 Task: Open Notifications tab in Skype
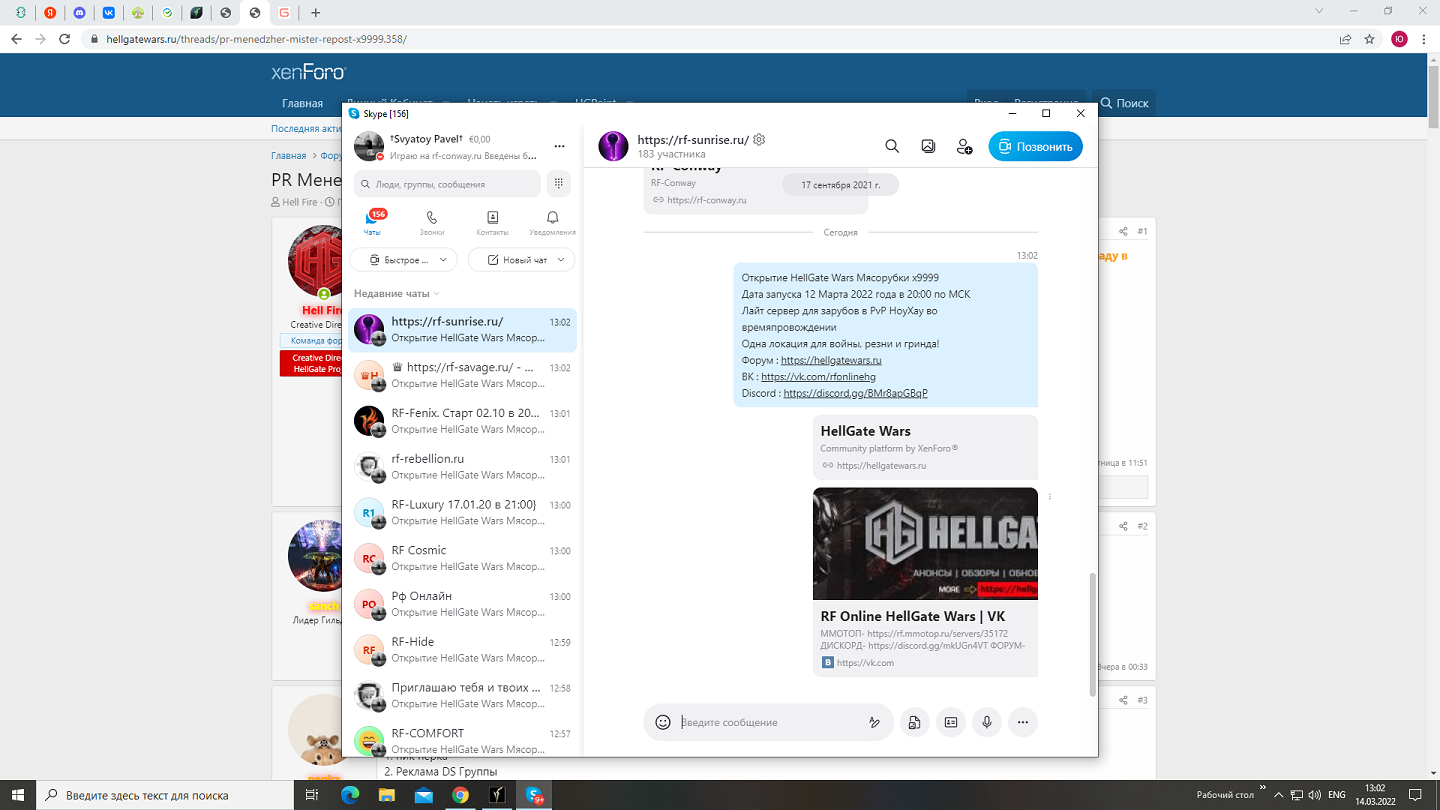[x=552, y=222]
